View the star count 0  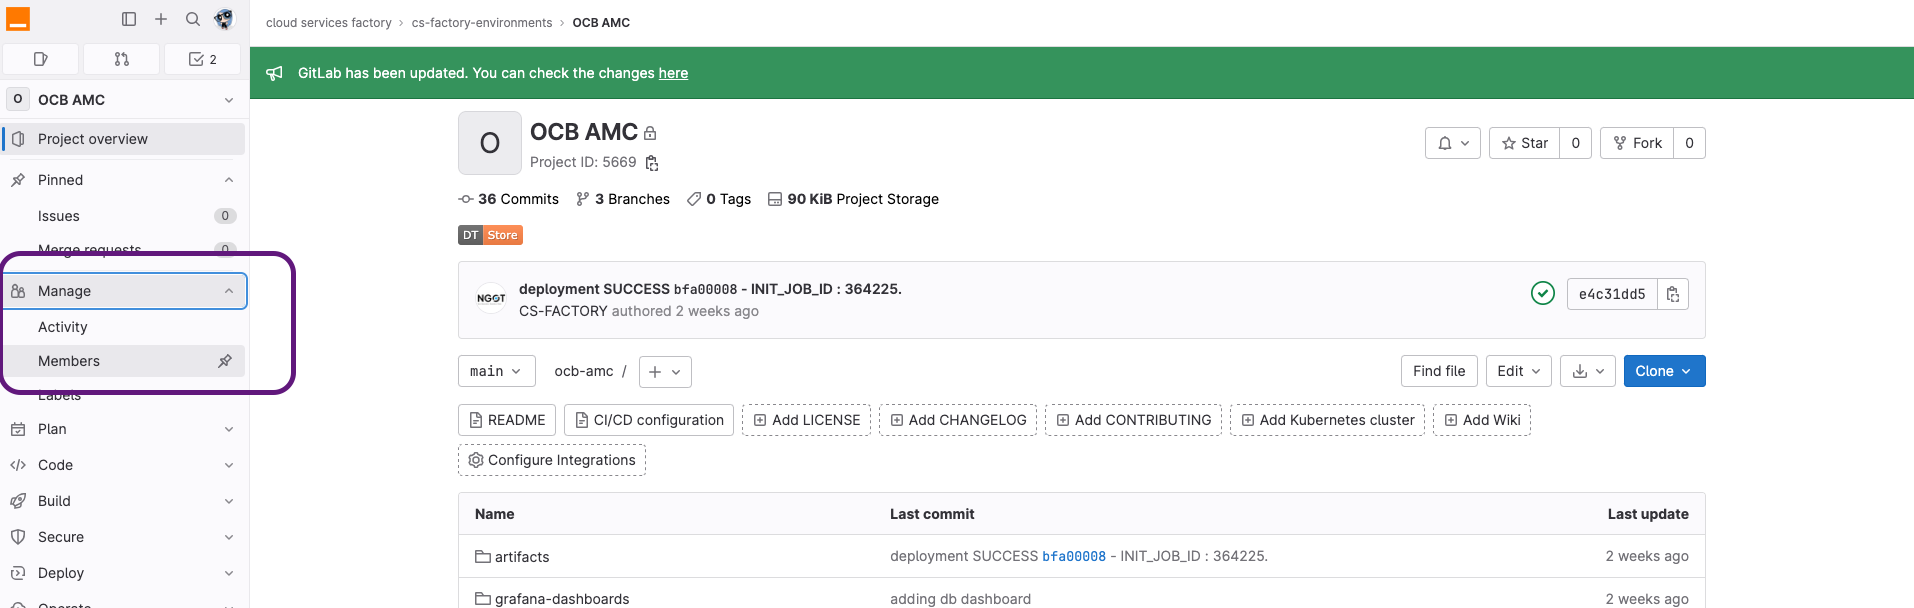click(1576, 143)
